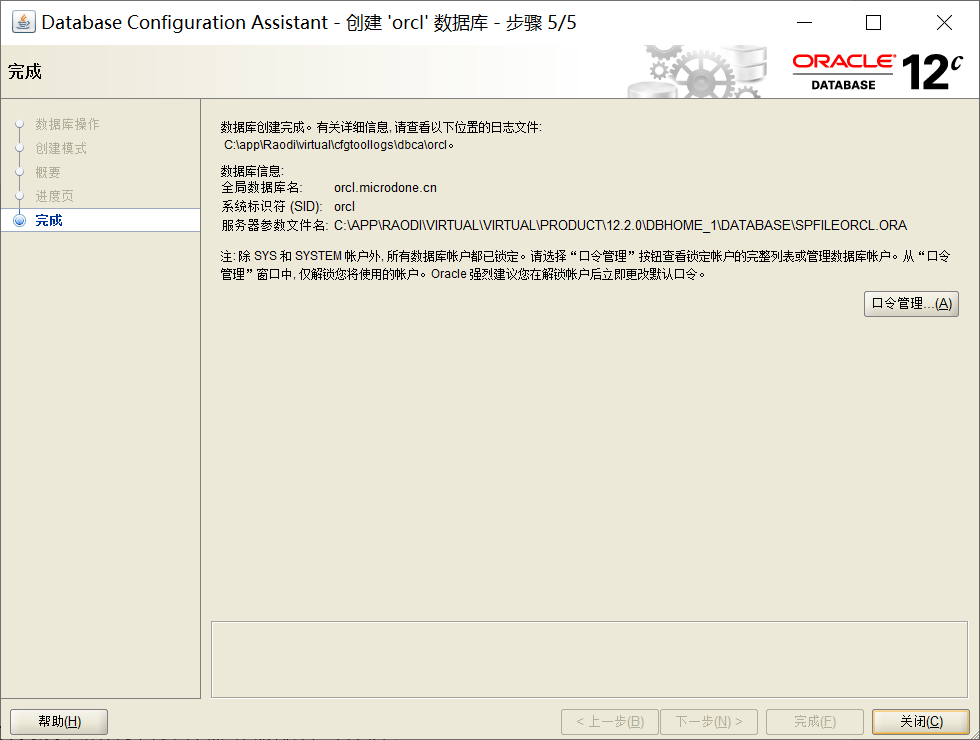Click the empty message area at bottom
Image resolution: width=980 pixels, height=740 pixels.
pos(589,659)
